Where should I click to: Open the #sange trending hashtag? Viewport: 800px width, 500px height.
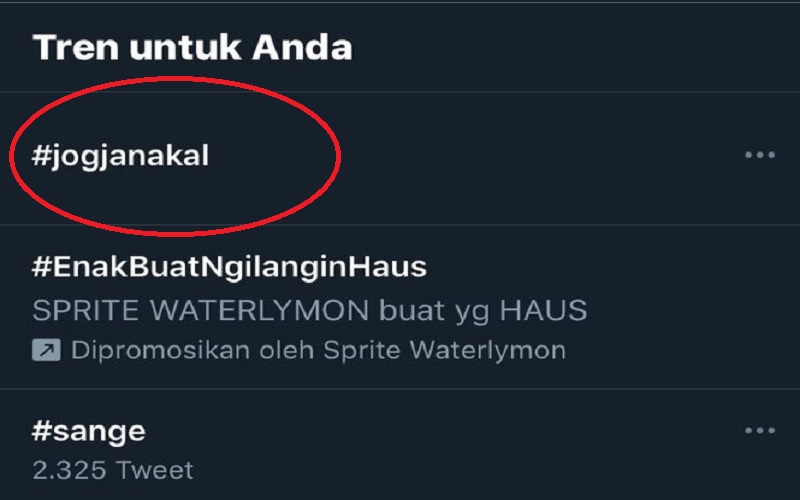click(89, 431)
